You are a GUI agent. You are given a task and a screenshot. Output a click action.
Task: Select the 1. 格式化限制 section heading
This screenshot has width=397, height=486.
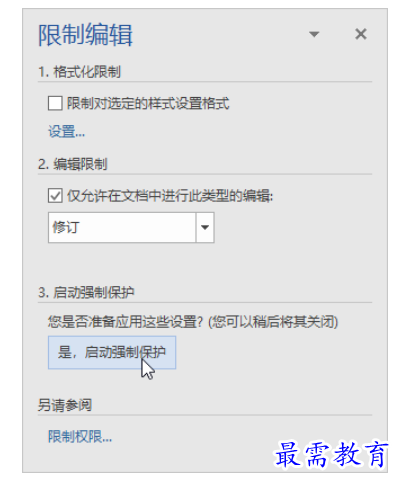click(79, 72)
